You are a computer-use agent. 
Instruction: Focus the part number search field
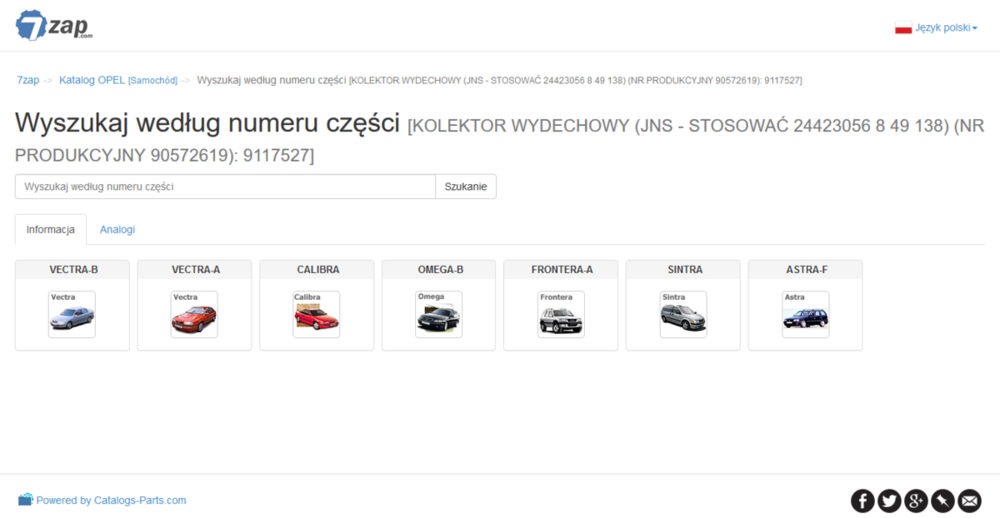point(225,187)
